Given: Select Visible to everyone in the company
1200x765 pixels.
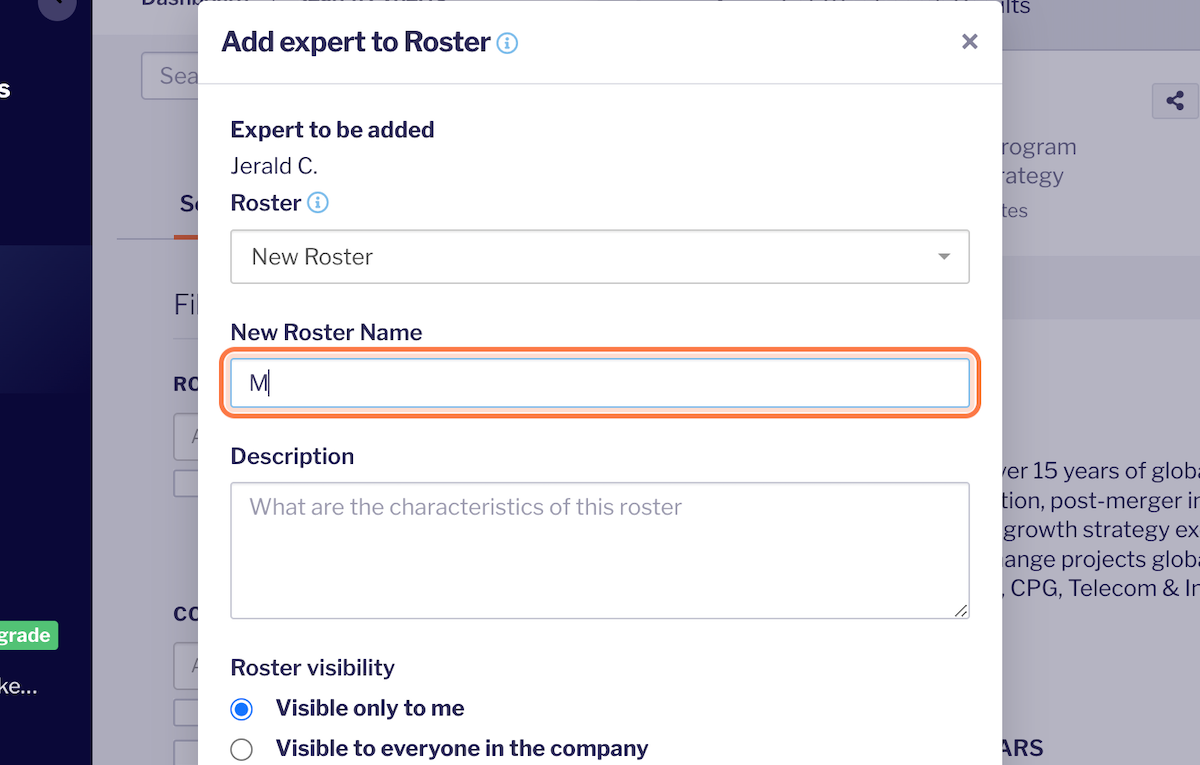Looking at the screenshot, I should [242, 749].
